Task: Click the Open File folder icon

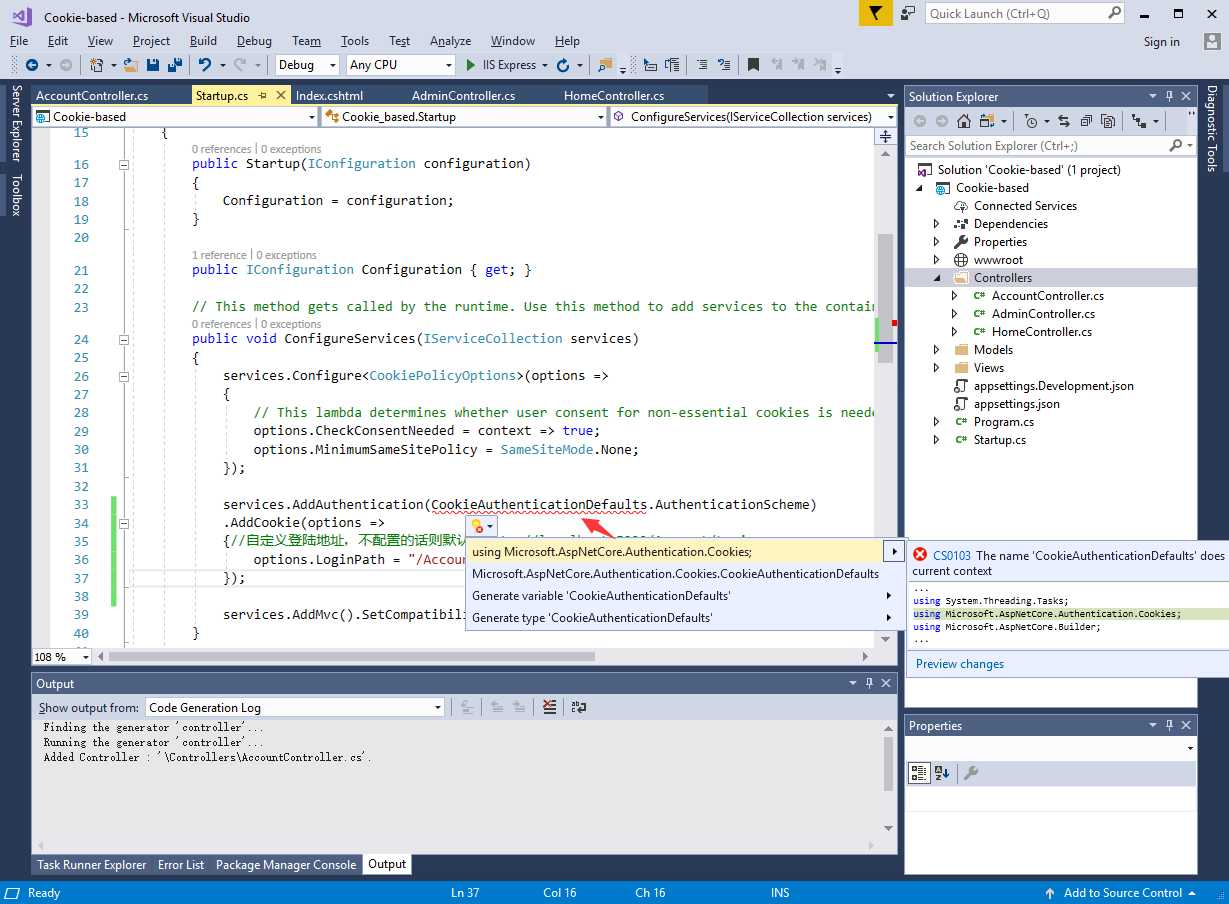Action: click(133, 65)
